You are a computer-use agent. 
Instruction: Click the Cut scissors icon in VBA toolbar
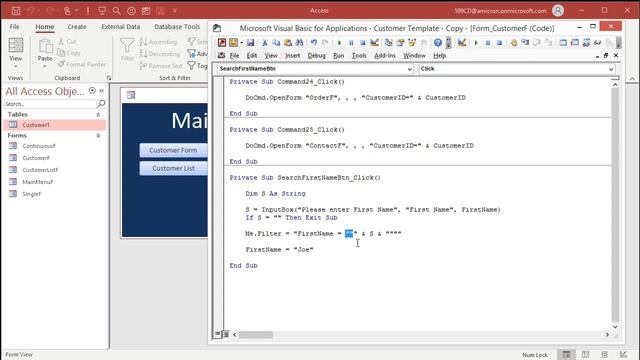tap(264, 42)
